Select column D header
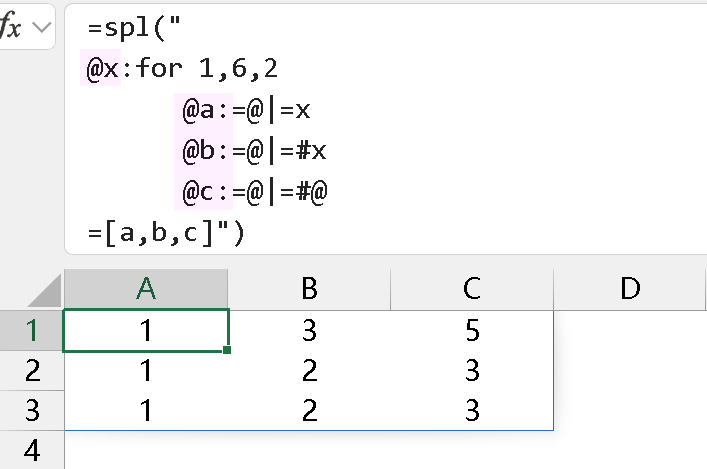Viewport: 707px width, 469px height. coord(630,289)
